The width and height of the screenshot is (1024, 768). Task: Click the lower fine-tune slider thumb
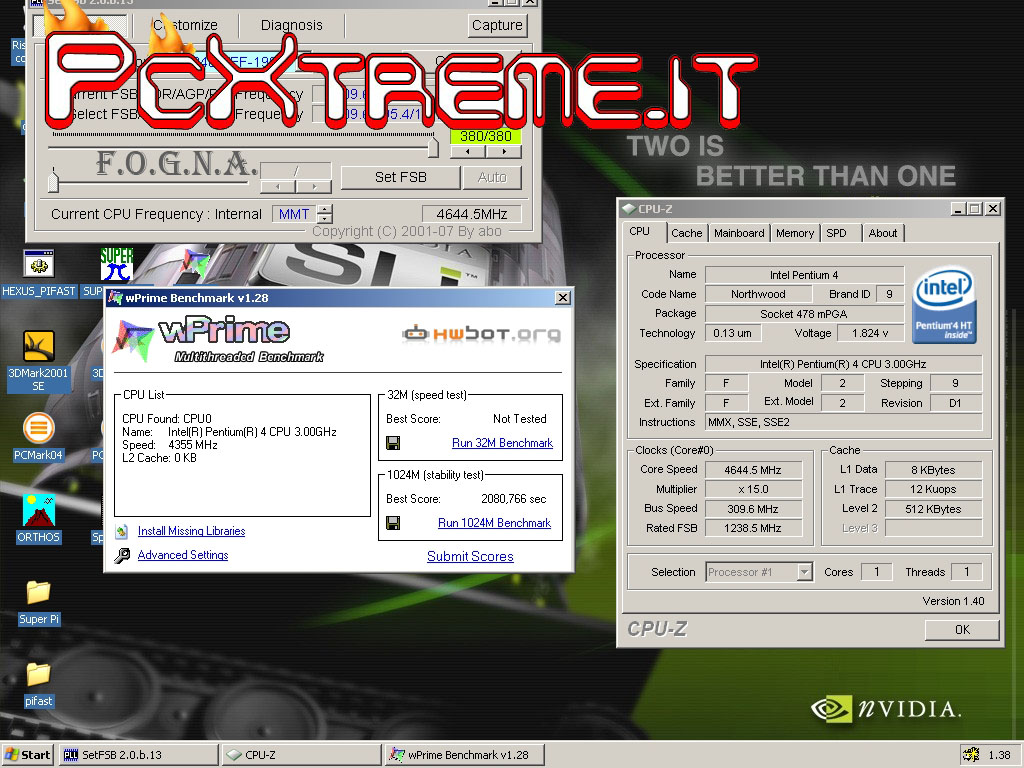click(54, 180)
